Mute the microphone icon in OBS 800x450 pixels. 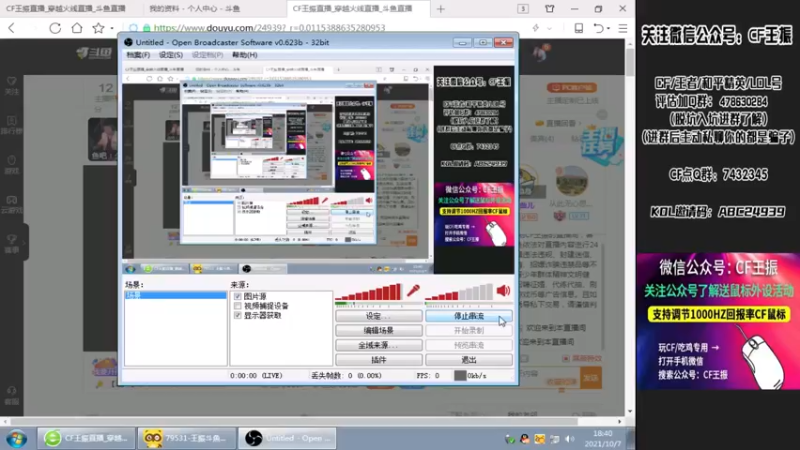click(413, 291)
